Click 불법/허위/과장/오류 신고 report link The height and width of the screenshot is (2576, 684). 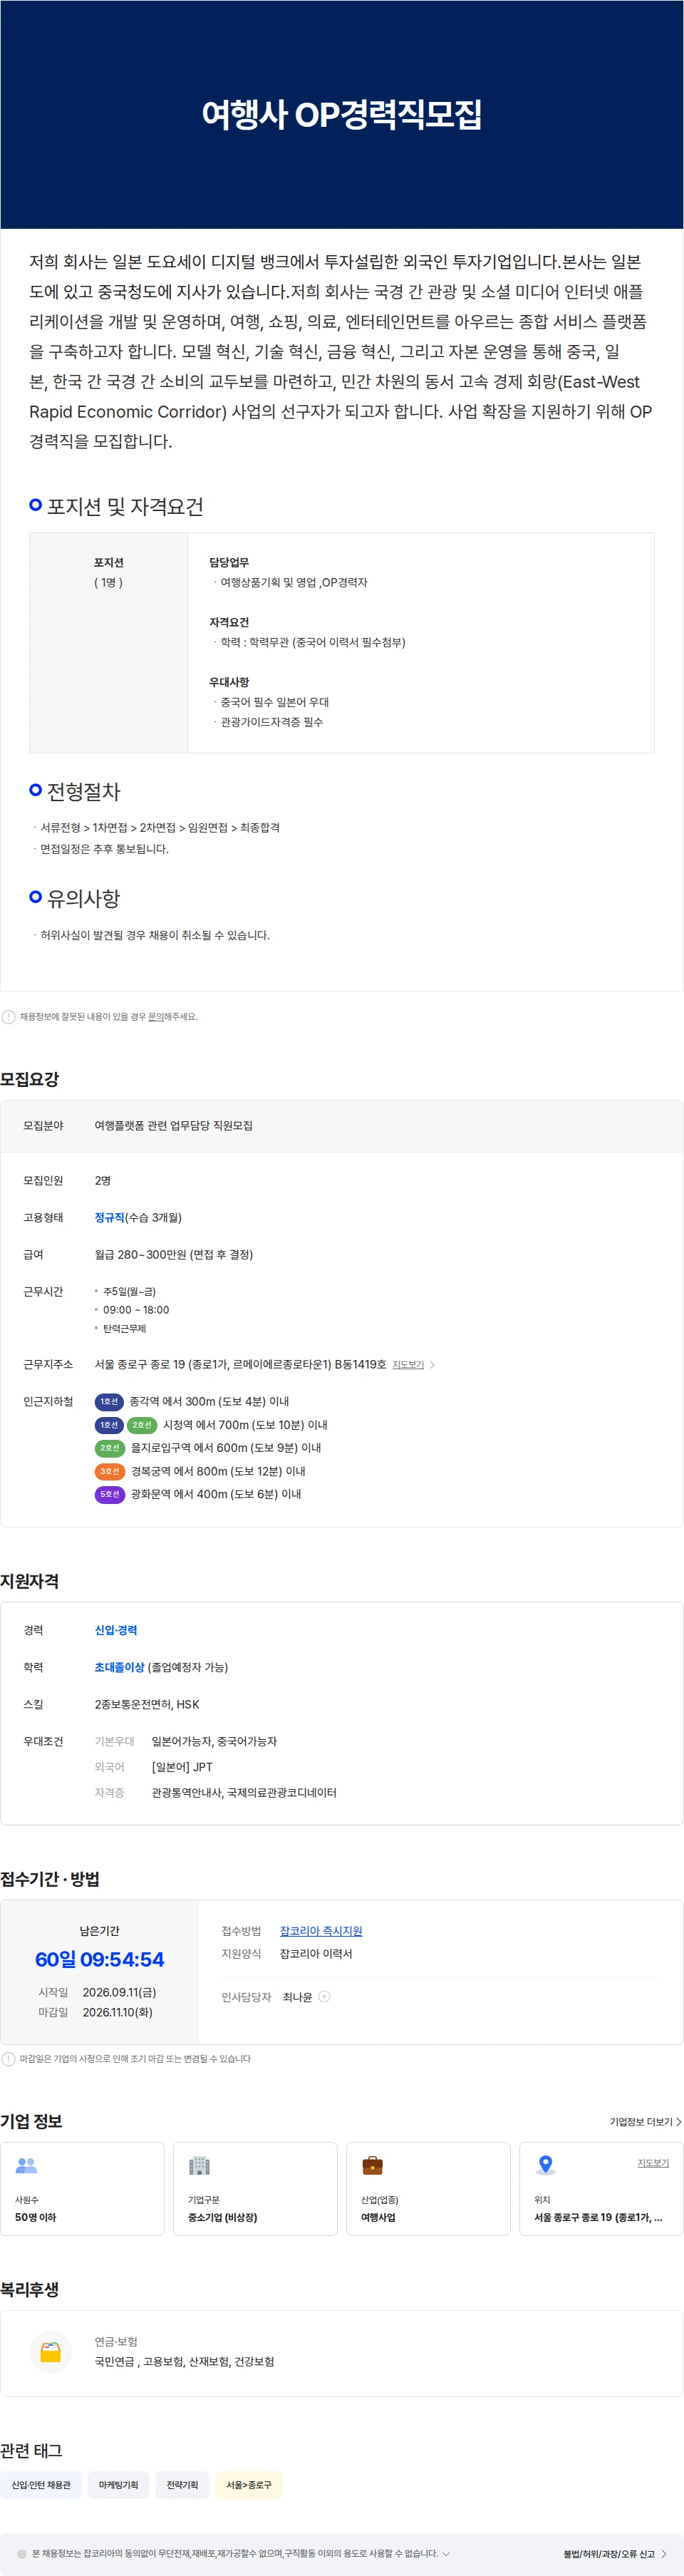coord(609,2554)
